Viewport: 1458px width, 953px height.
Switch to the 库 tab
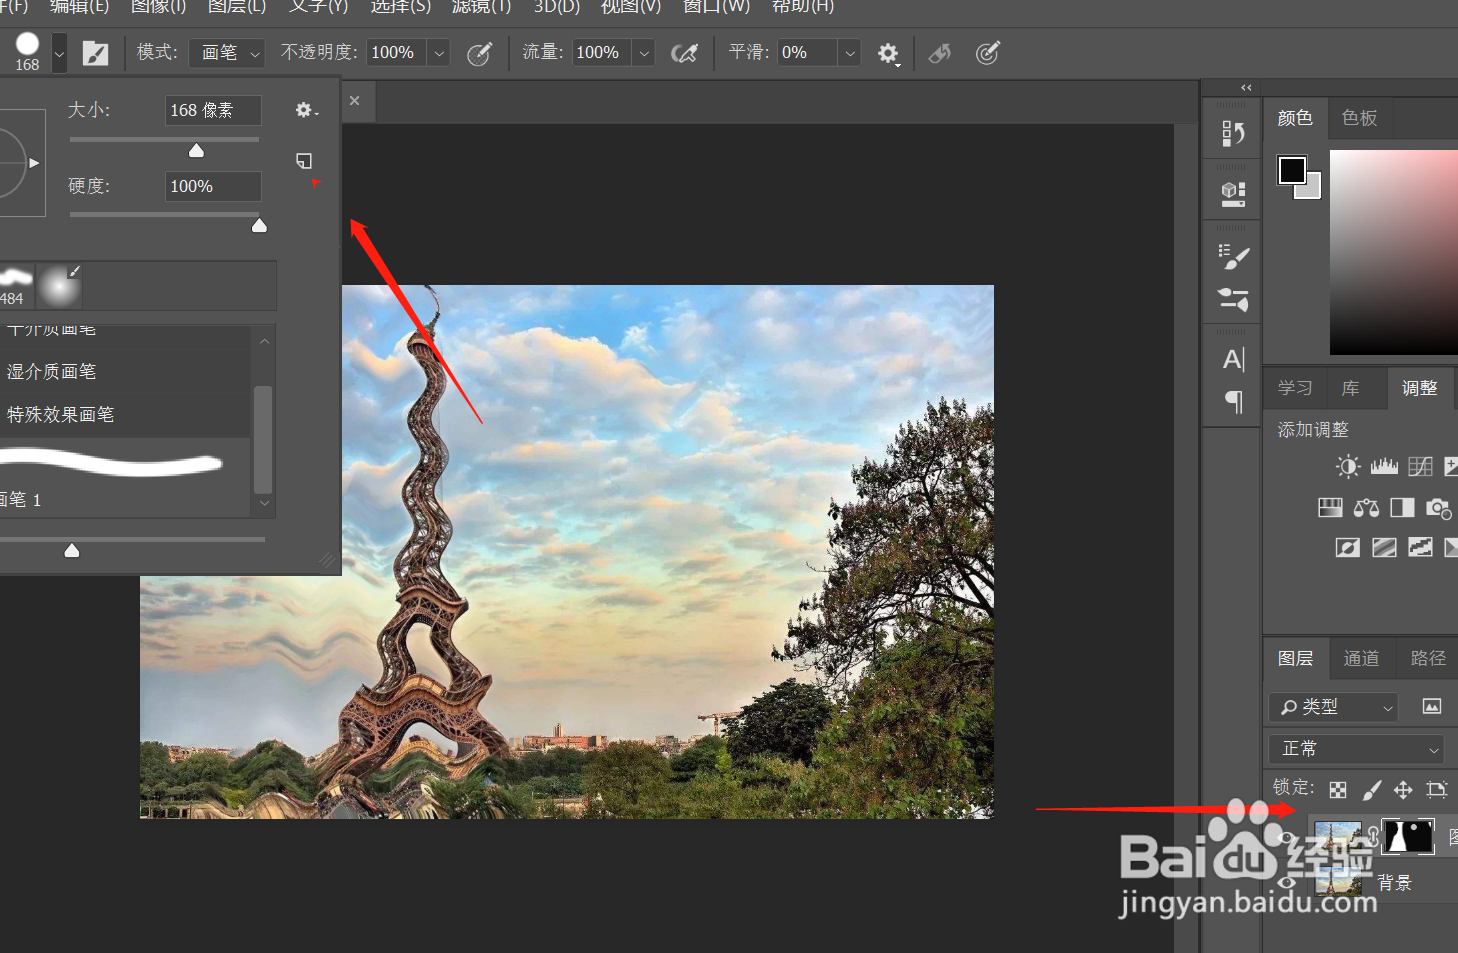click(x=1350, y=388)
